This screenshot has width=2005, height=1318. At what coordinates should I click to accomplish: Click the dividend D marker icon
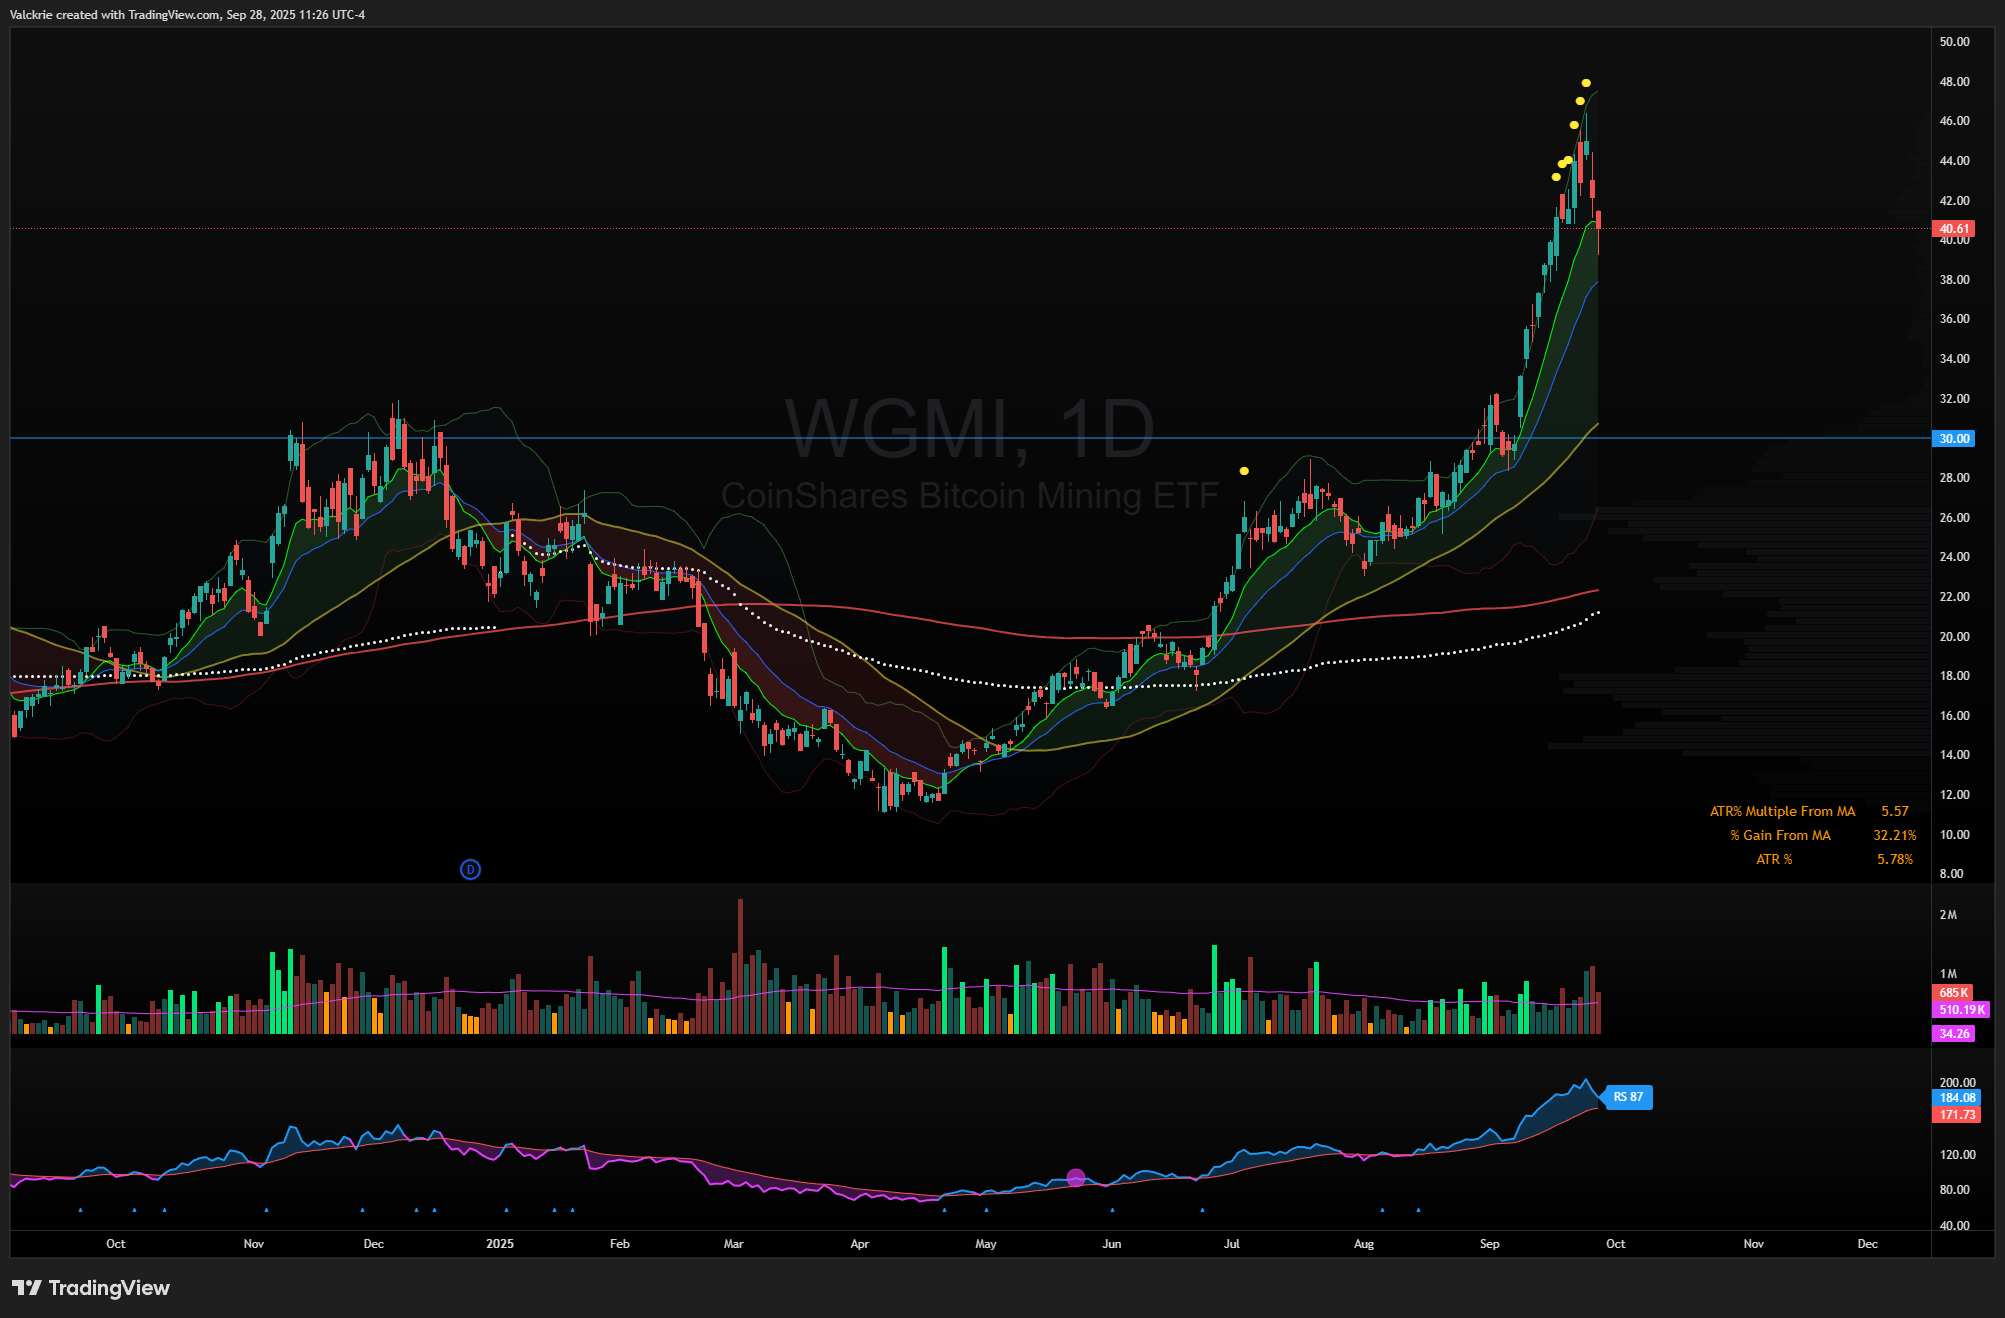tap(470, 870)
